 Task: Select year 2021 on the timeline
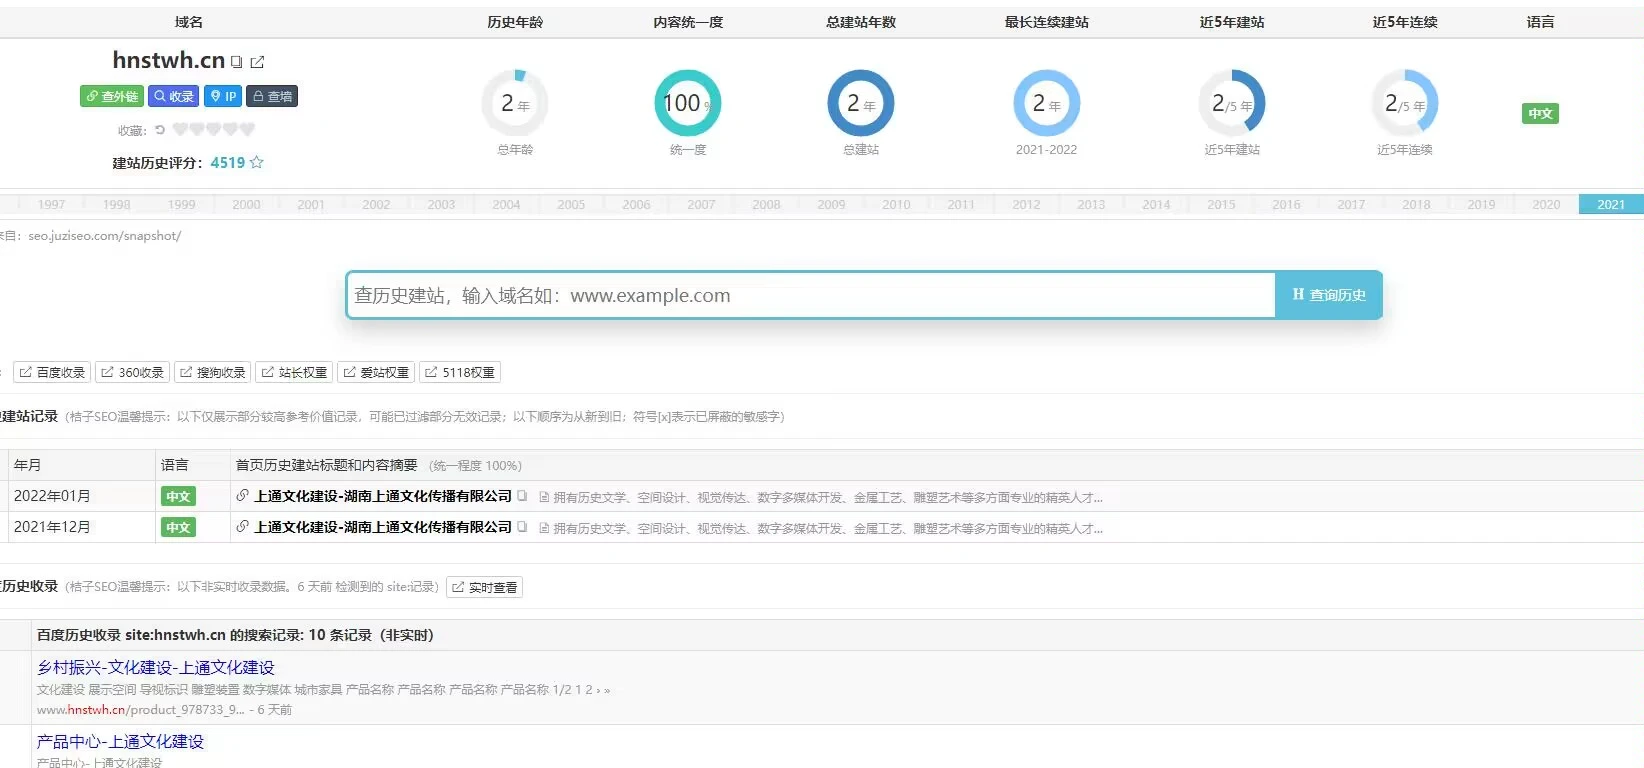pyautogui.click(x=1610, y=204)
